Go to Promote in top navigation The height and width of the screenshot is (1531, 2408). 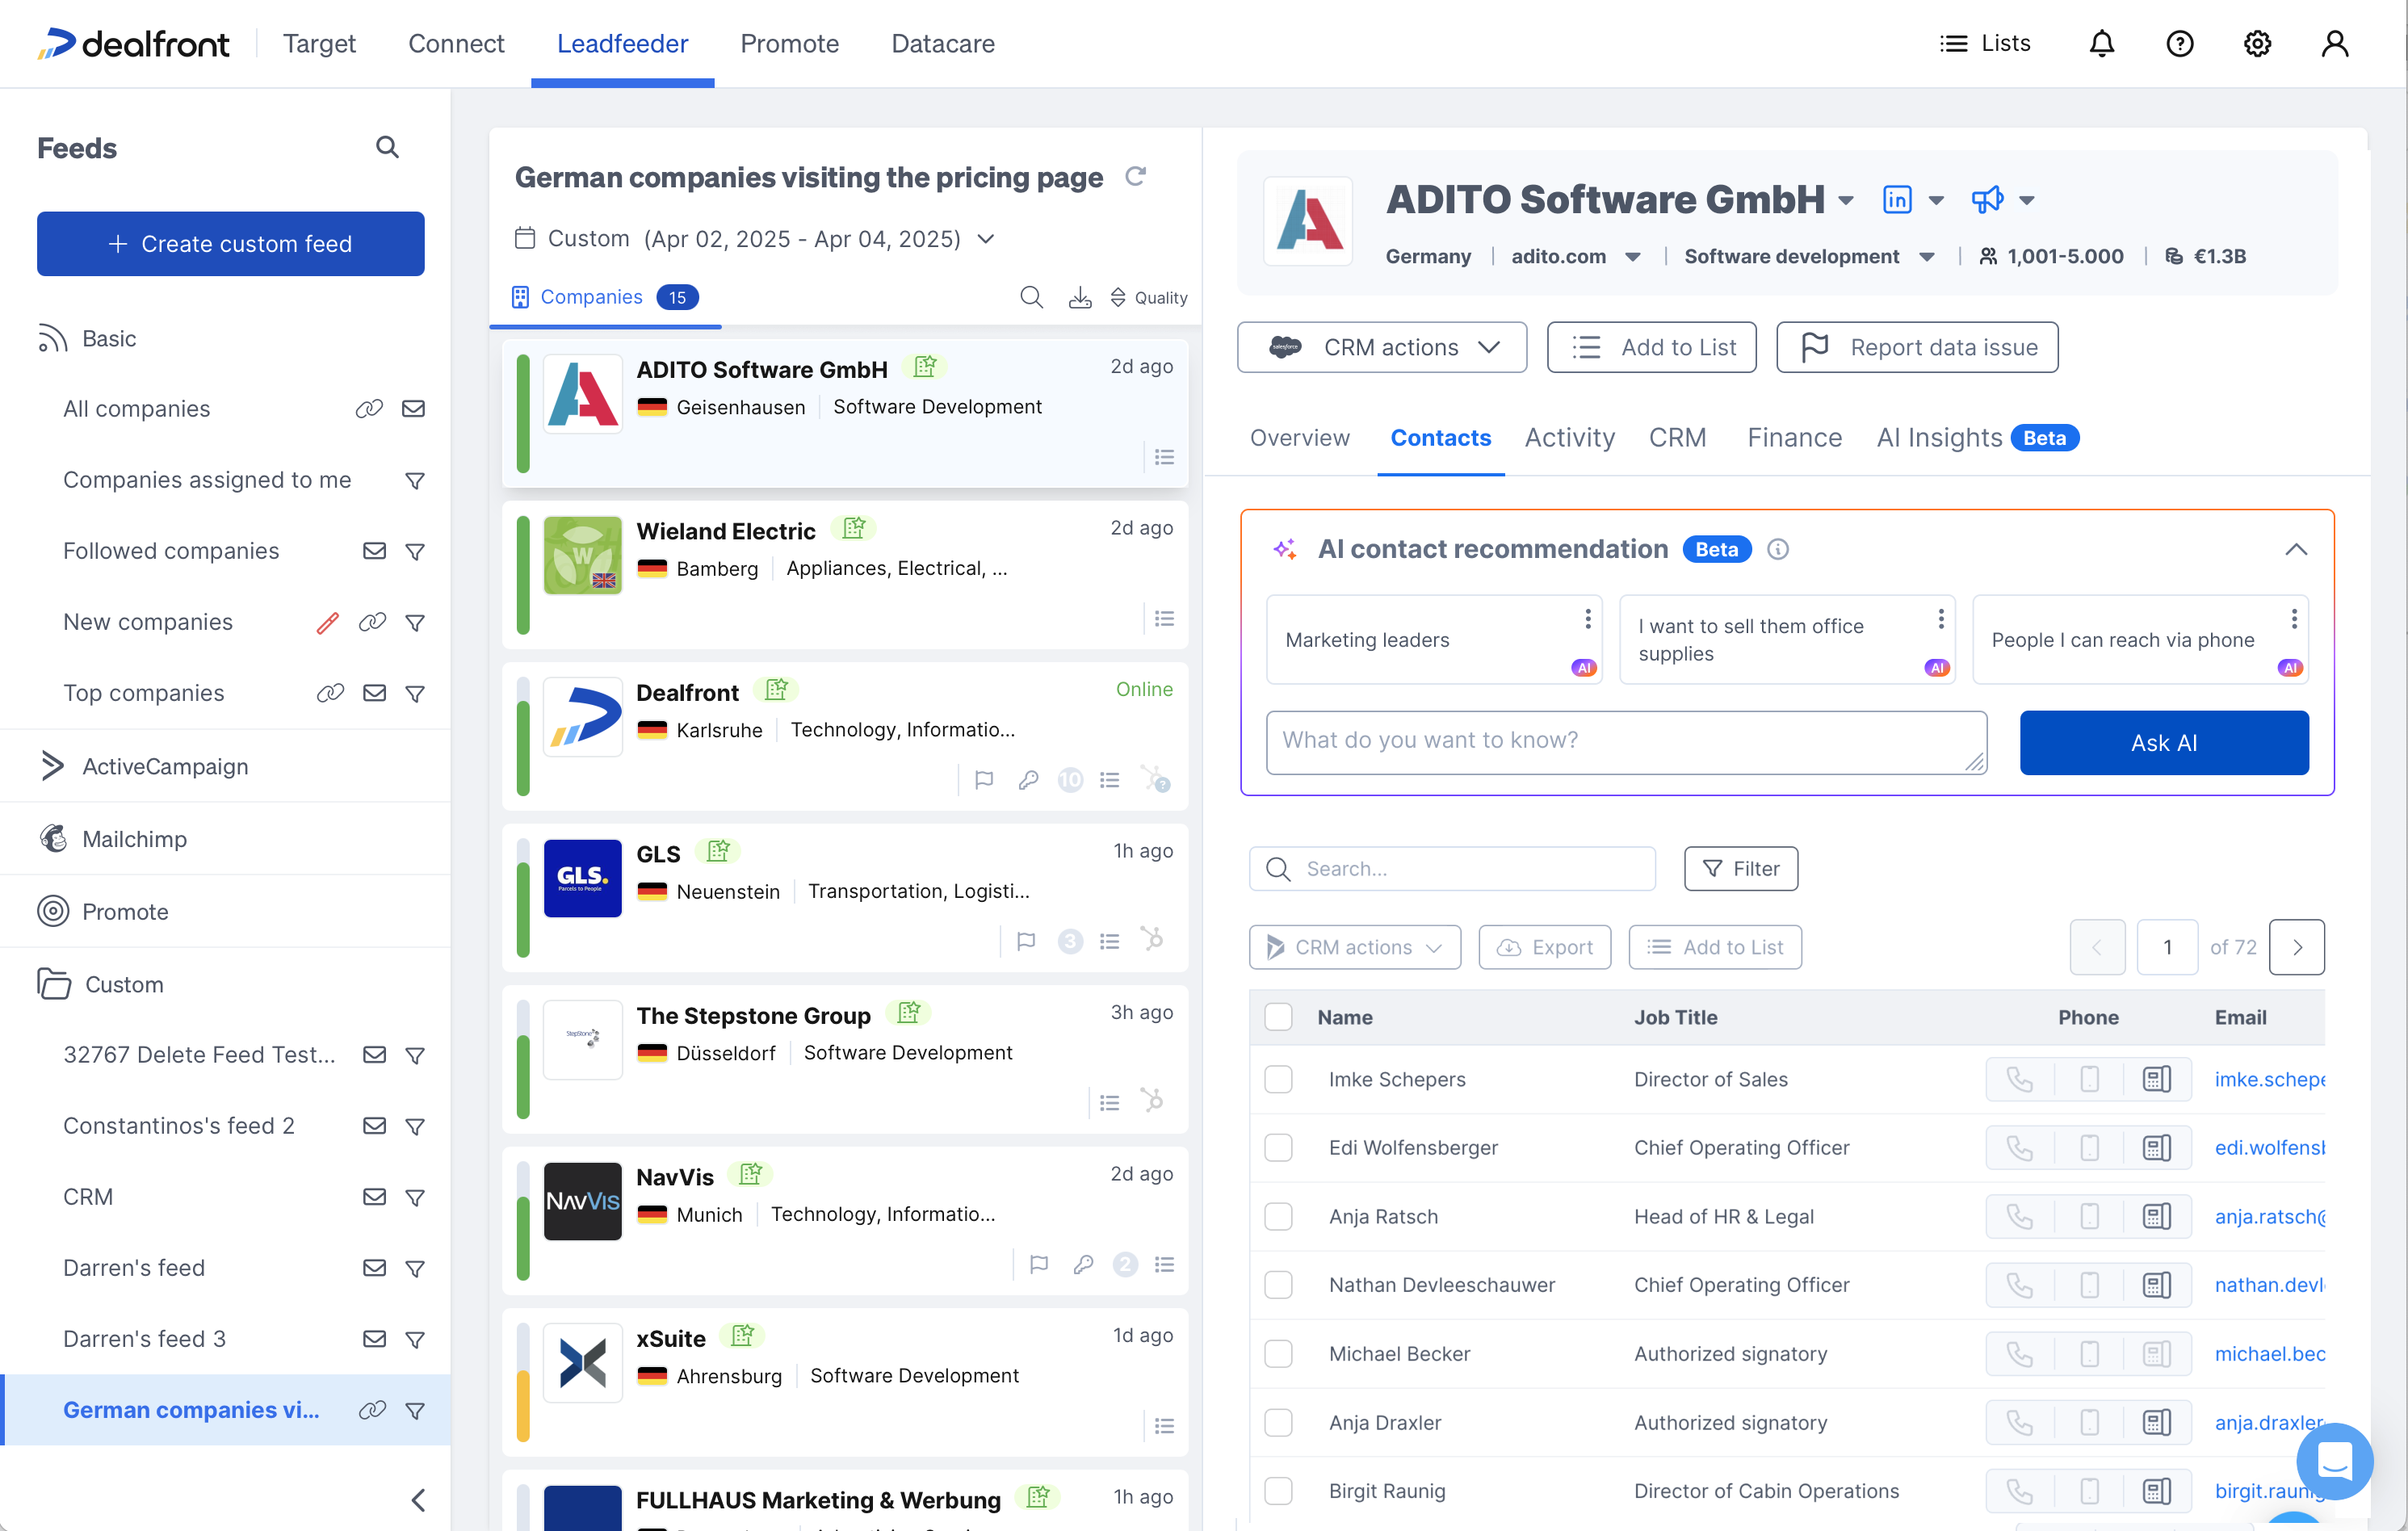coord(789,44)
